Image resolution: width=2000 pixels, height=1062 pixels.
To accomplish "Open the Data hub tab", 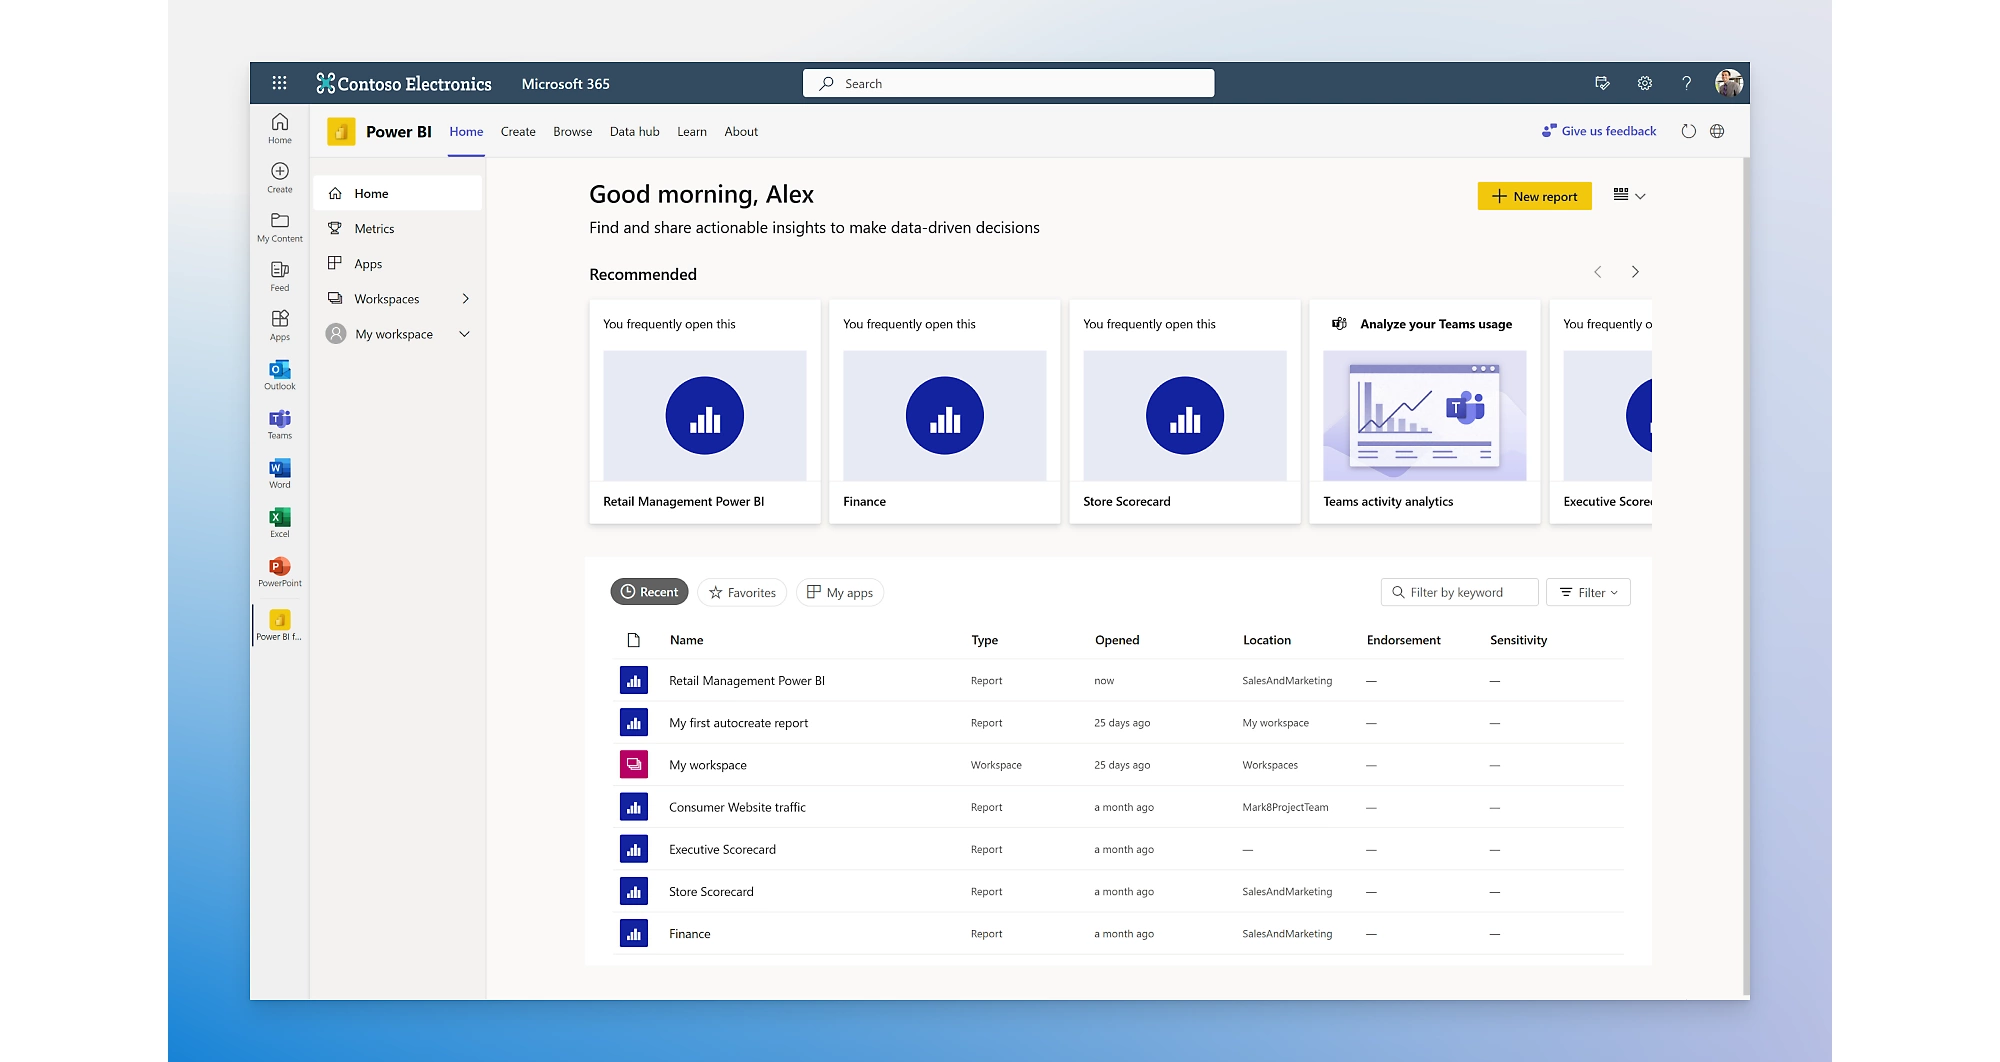I will click(635, 132).
